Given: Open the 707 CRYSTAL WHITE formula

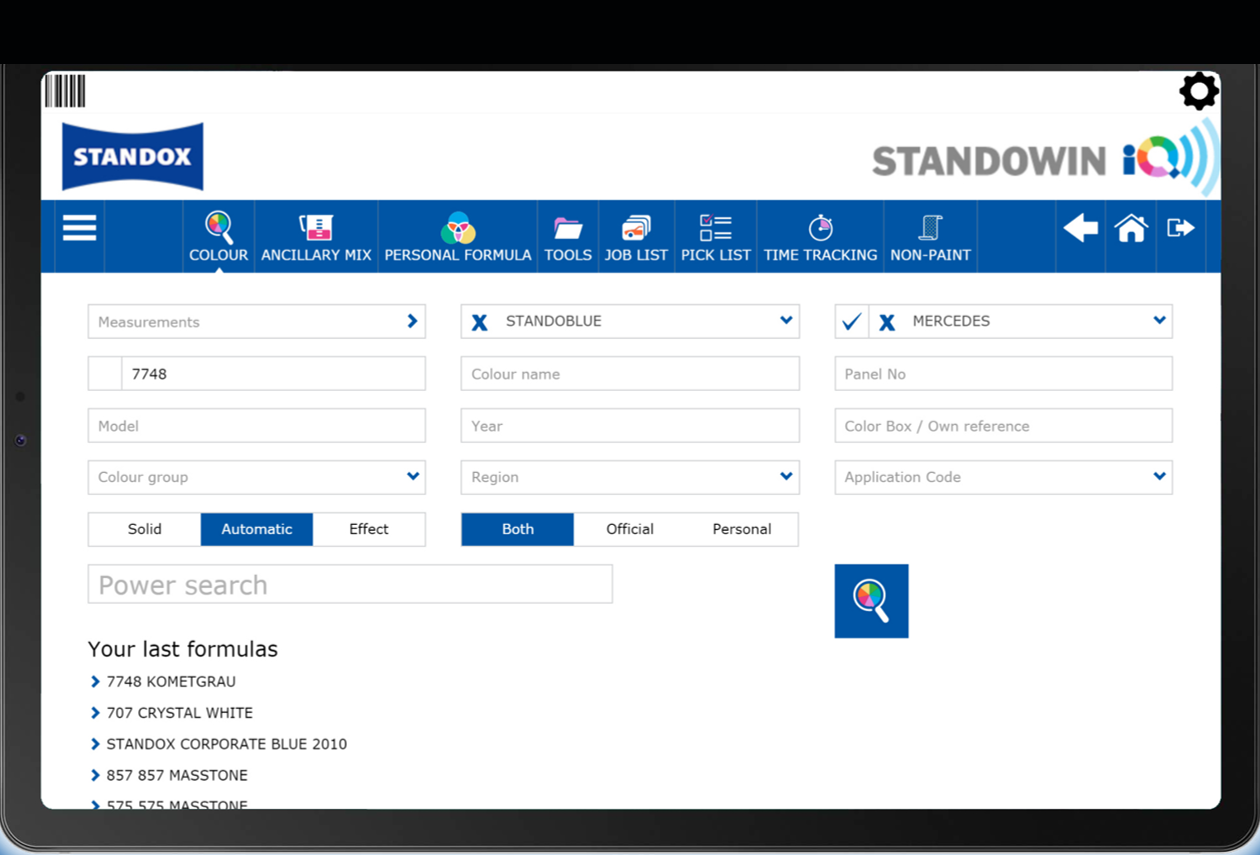Looking at the screenshot, I should 180,713.
